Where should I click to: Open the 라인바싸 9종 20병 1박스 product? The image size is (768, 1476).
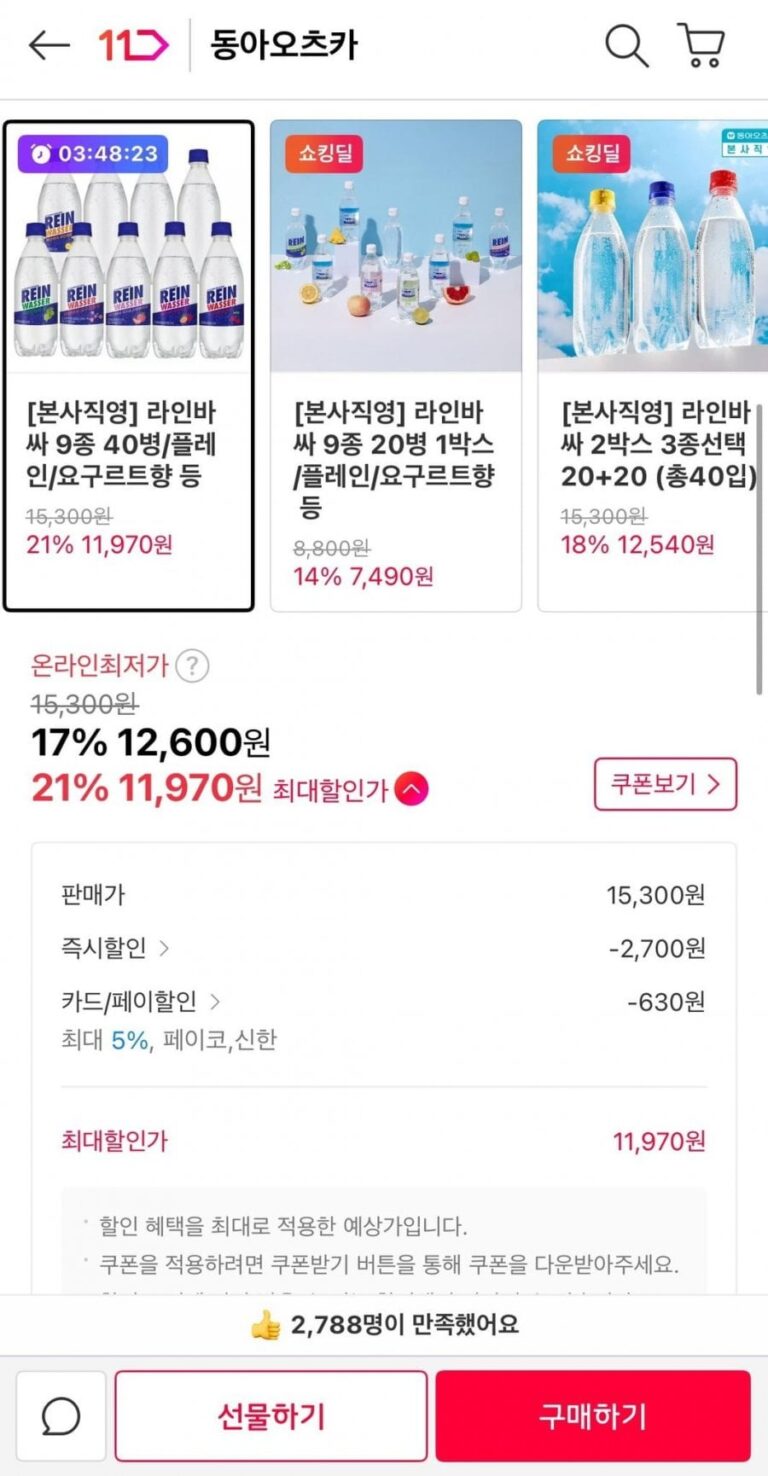pos(396,365)
